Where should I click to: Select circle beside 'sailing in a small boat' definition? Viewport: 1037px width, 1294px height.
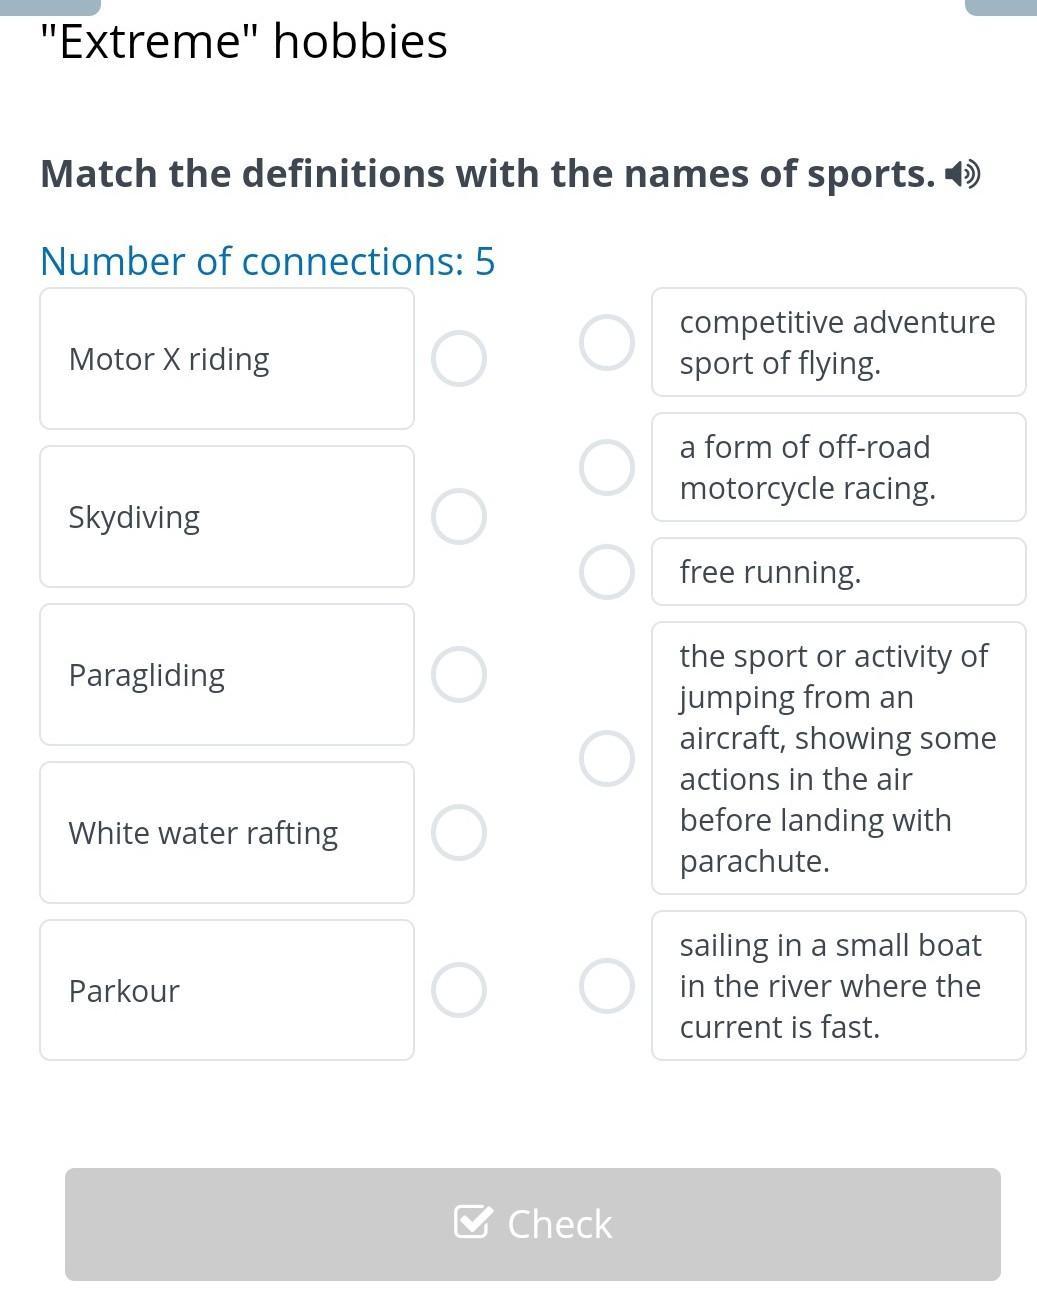coord(607,986)
